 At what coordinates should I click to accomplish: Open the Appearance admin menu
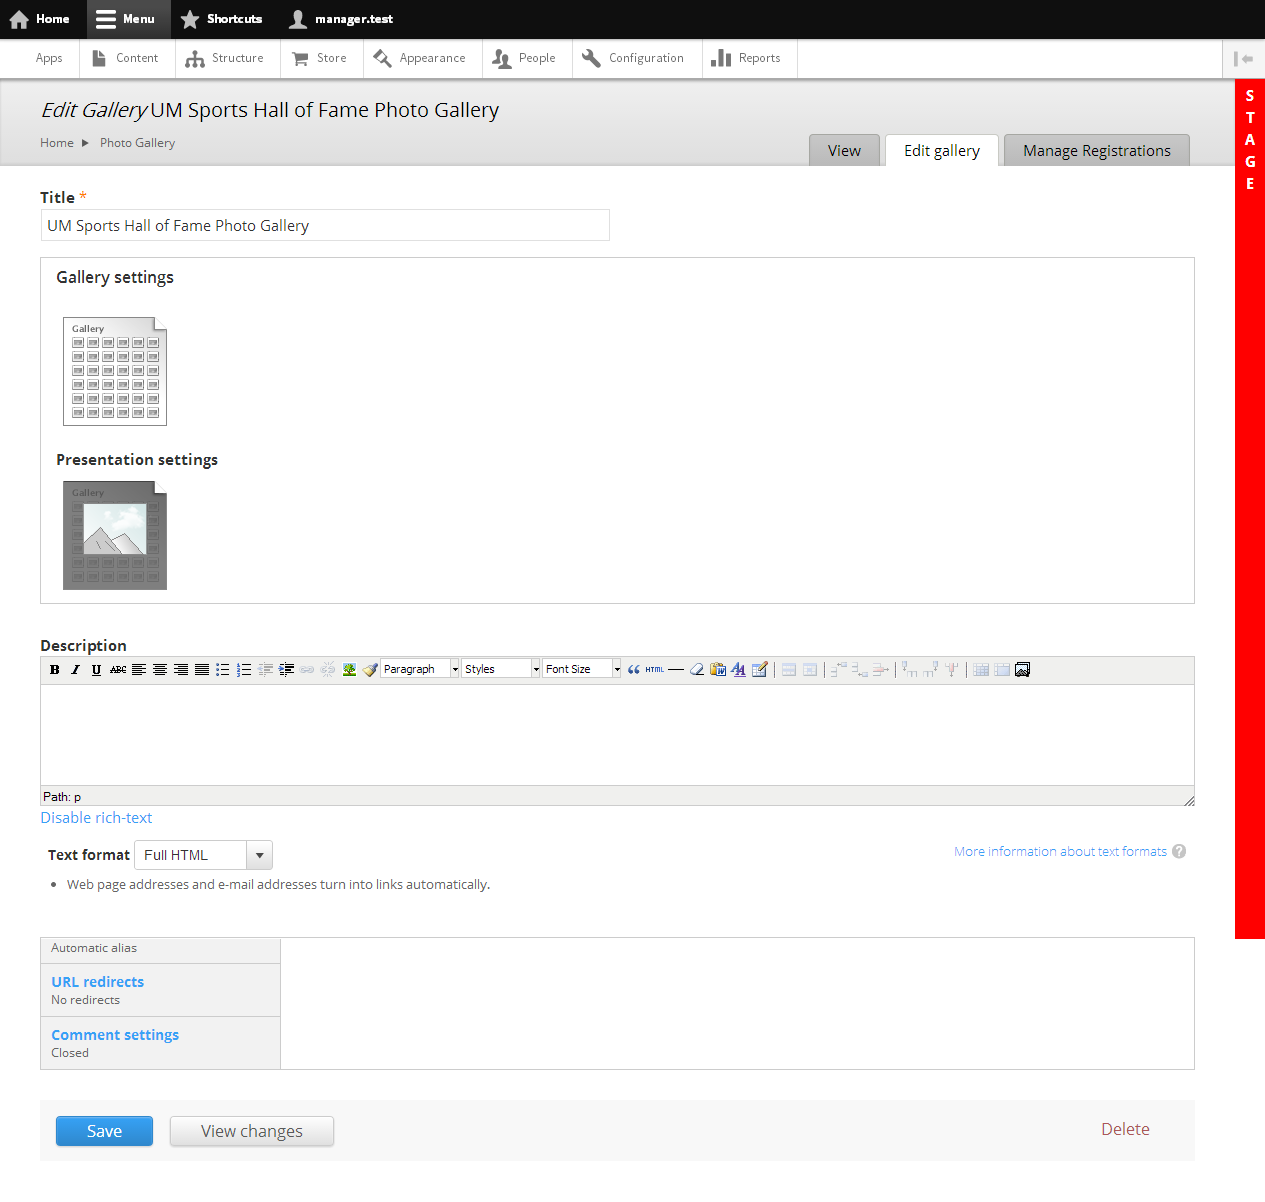coord(420,58)
